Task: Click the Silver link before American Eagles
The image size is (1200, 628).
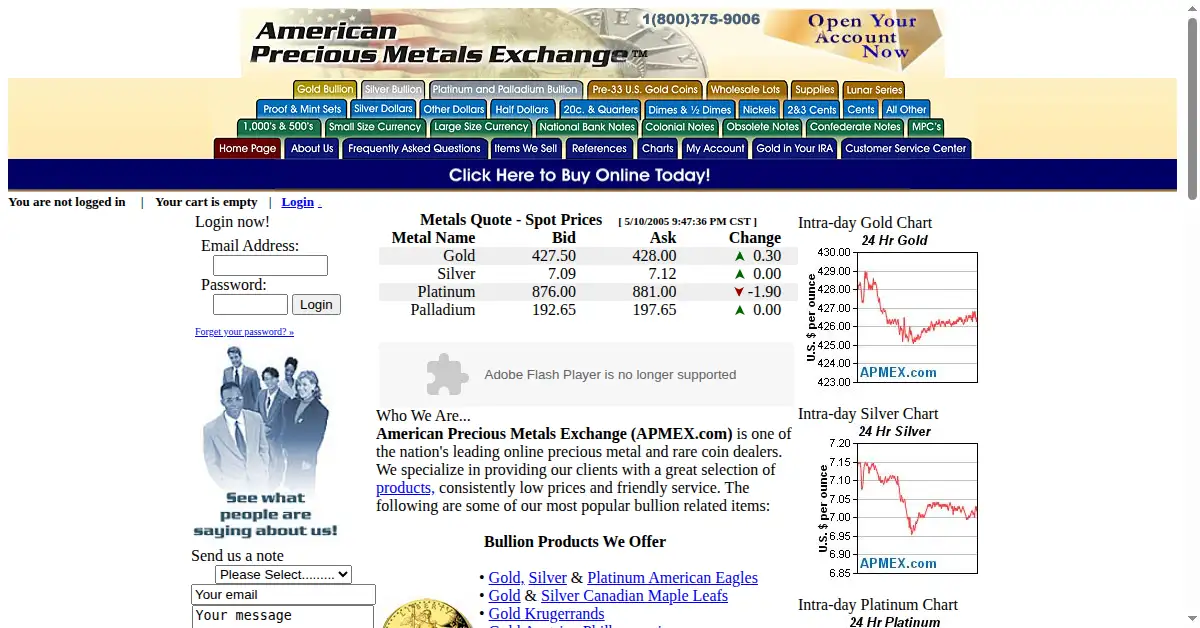Action: coord(548,578)
